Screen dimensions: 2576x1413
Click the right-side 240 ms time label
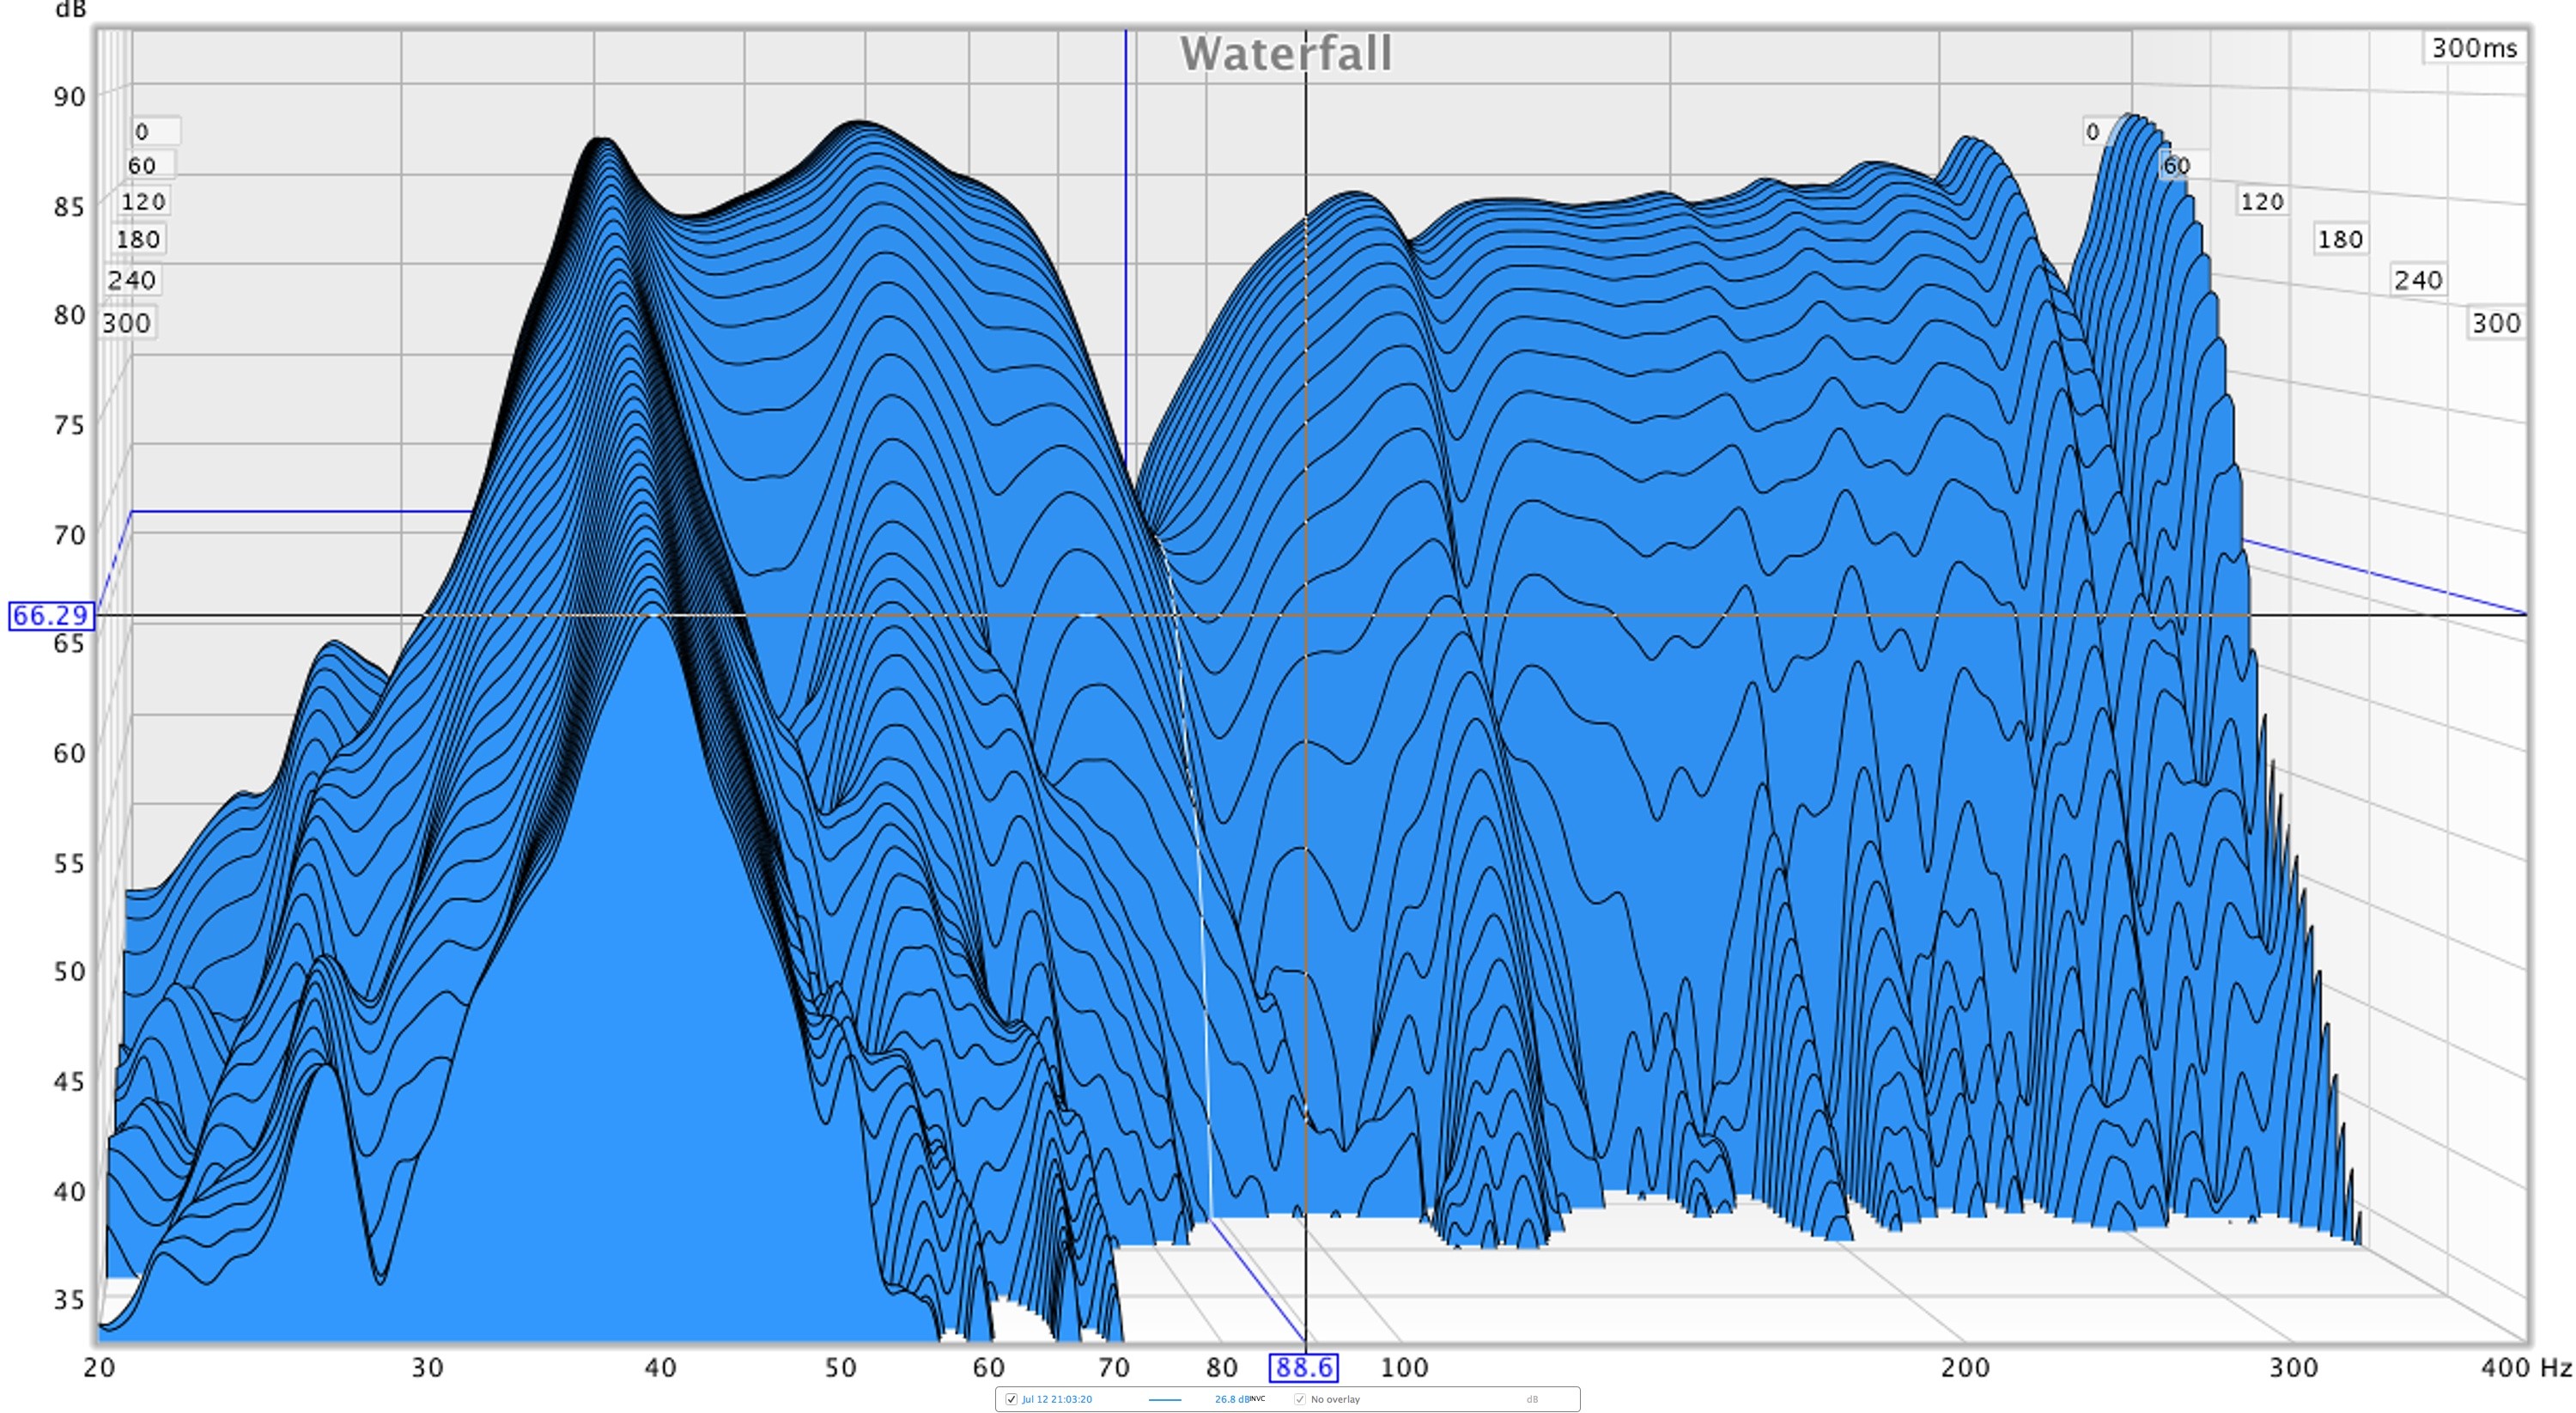2418,281
